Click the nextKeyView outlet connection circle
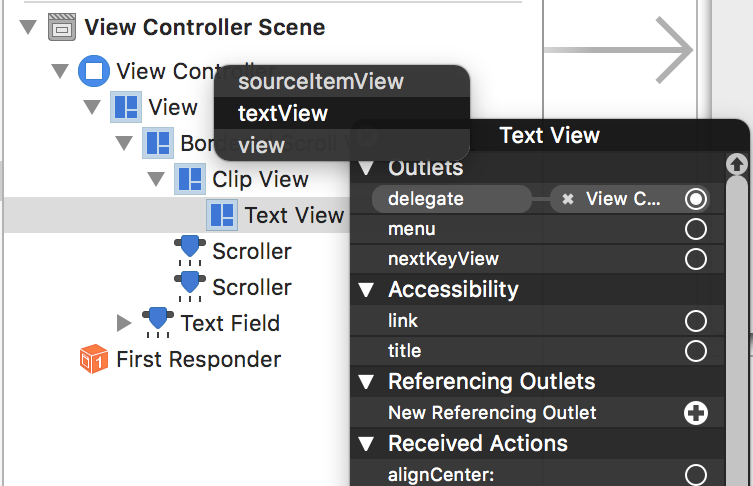753x486 pixels. pos(696,259)
